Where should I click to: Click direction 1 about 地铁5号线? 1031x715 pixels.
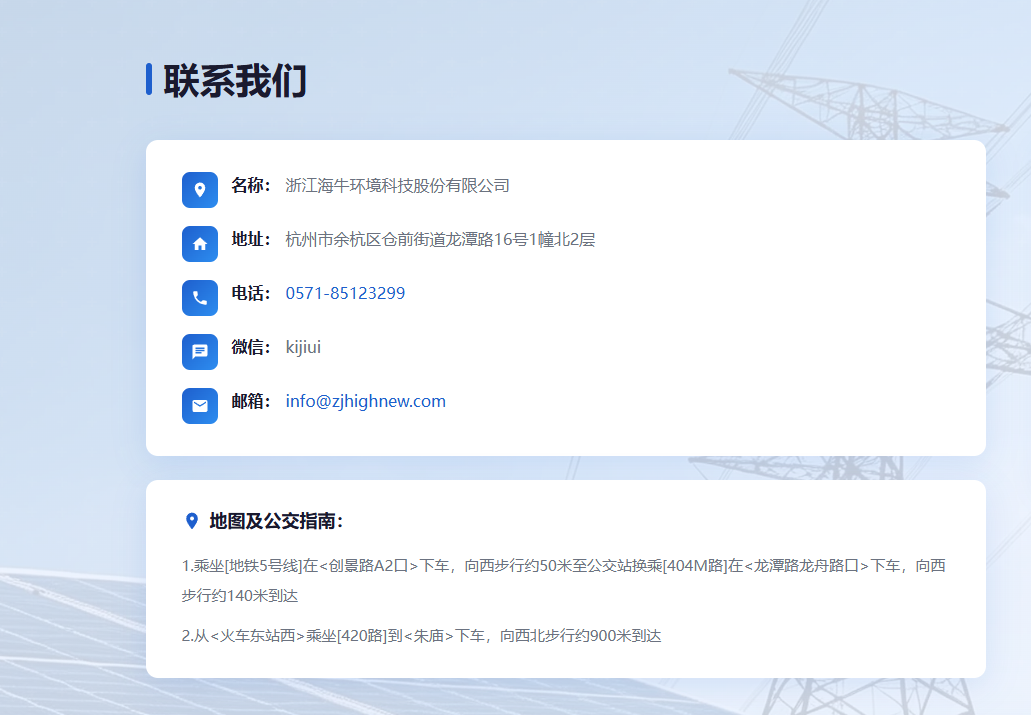[563, 581]
